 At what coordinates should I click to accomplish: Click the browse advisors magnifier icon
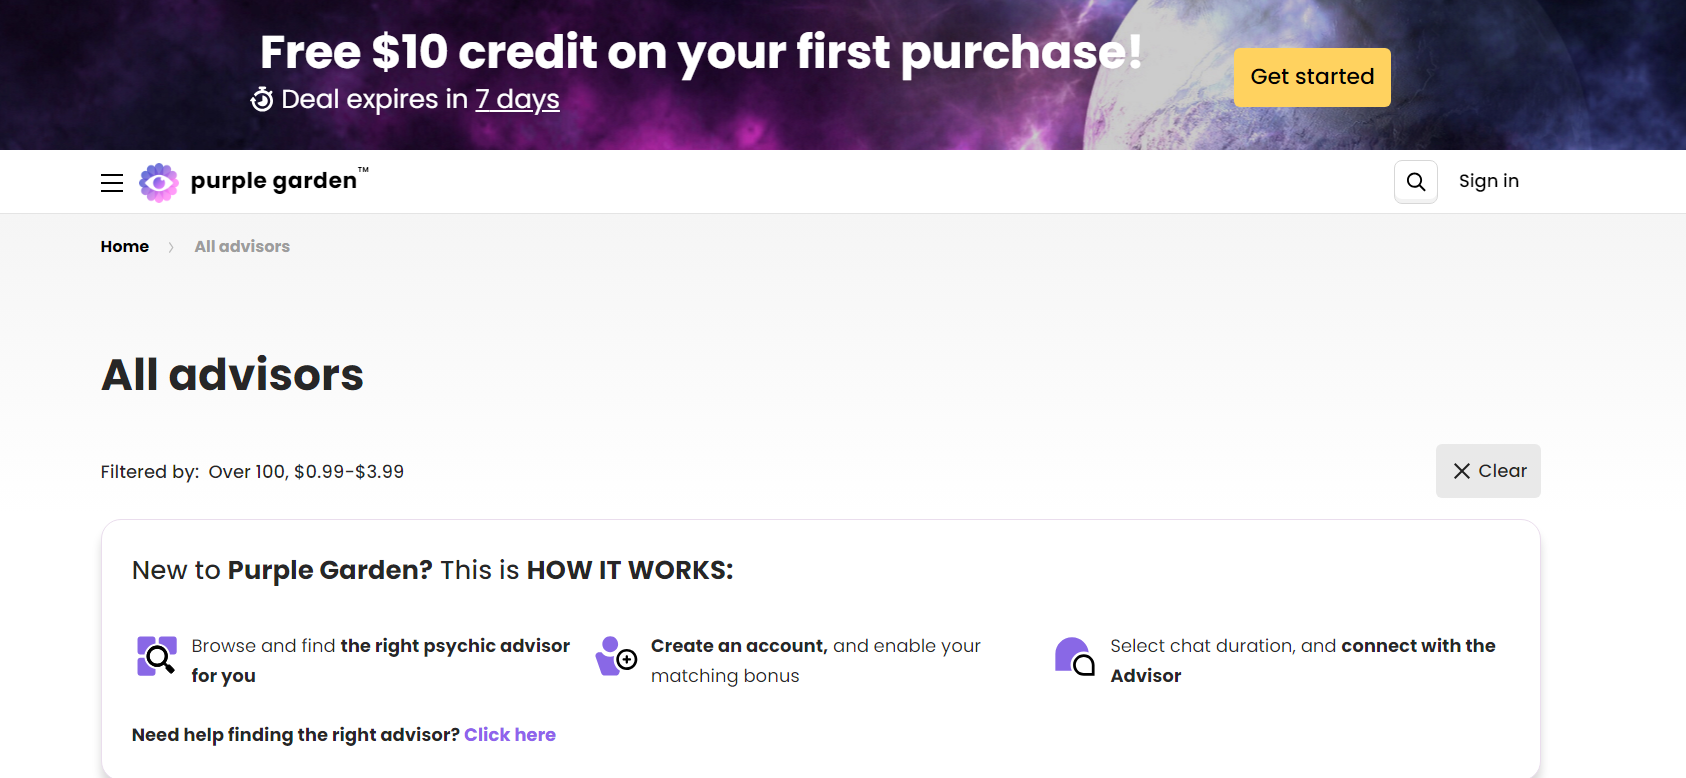tap(157, 657)
